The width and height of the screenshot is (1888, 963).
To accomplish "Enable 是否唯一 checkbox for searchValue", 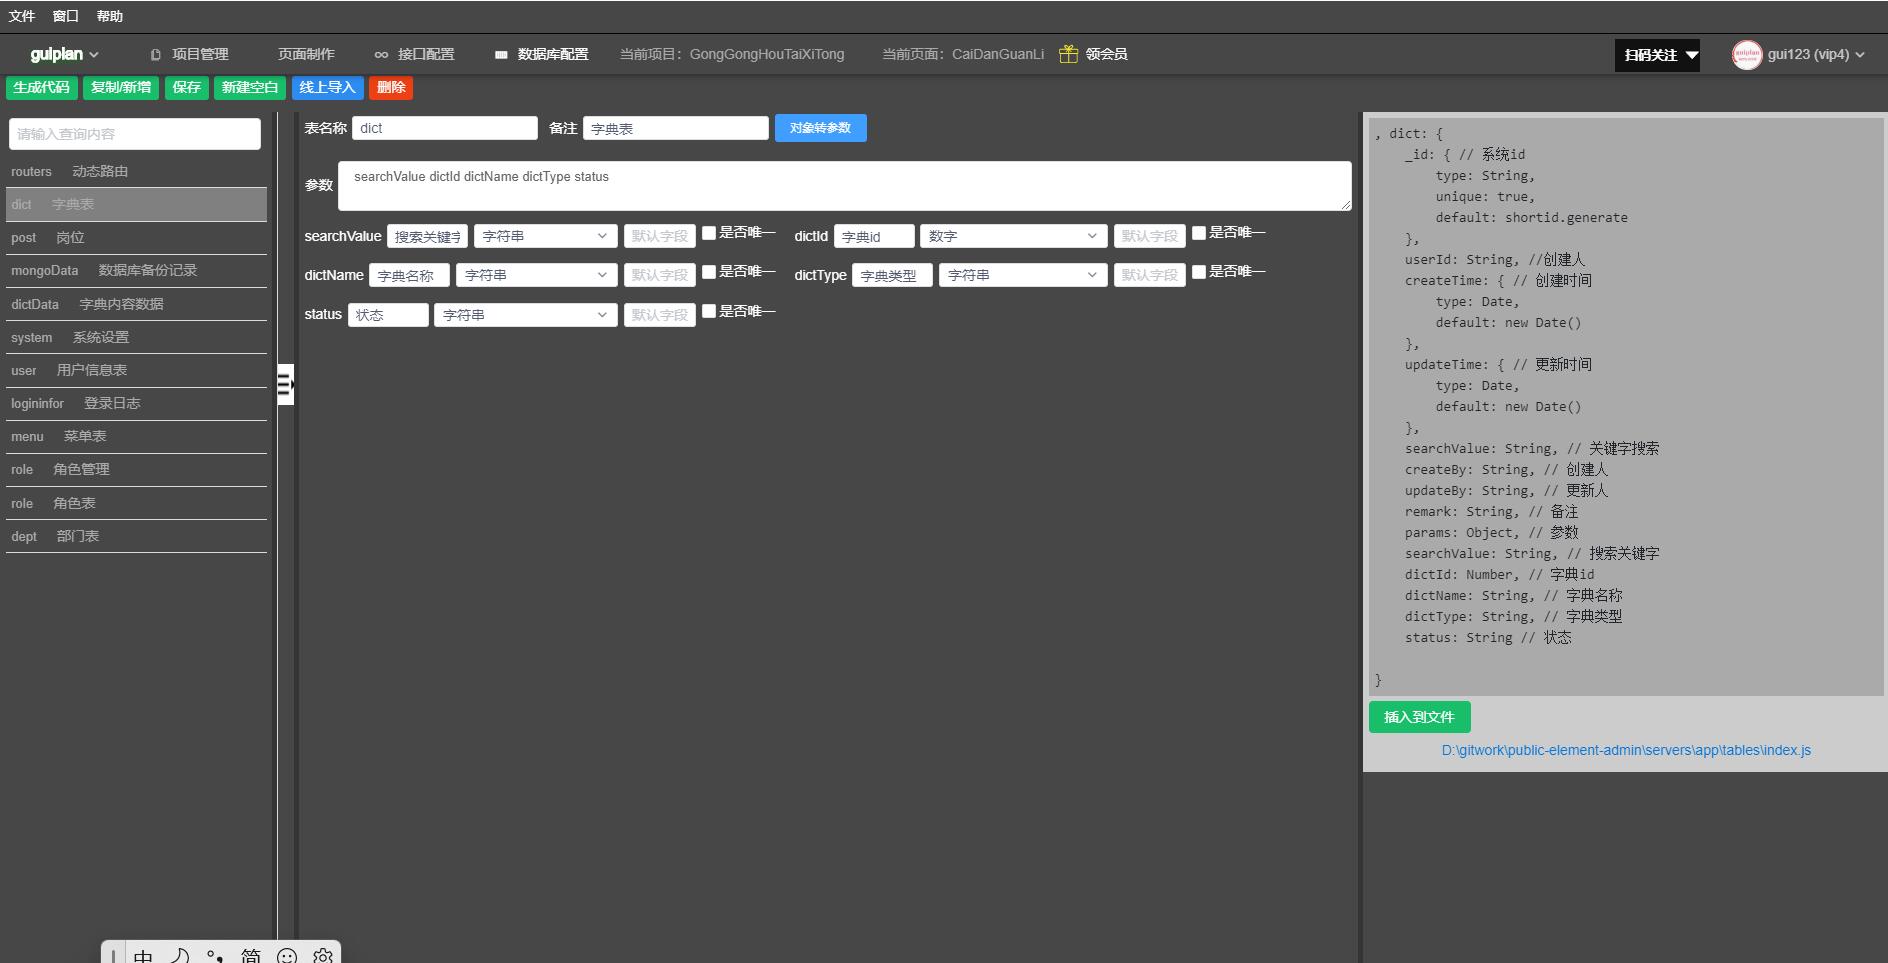I will [x=709, y=233].
